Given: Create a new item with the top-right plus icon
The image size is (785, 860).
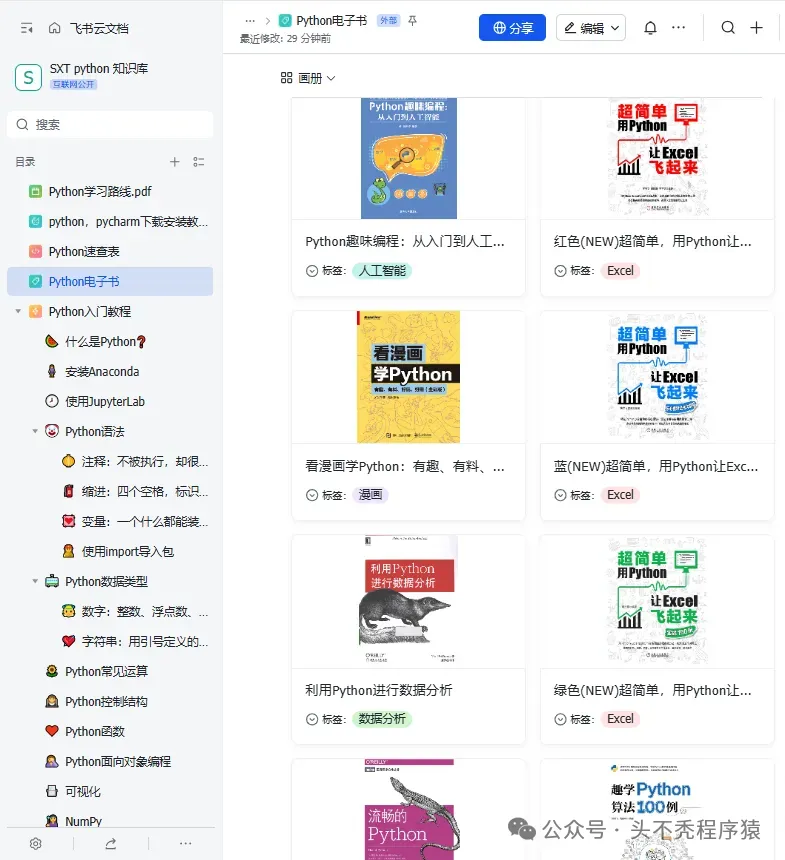Looking at the screenshot, I should [756, 27].
